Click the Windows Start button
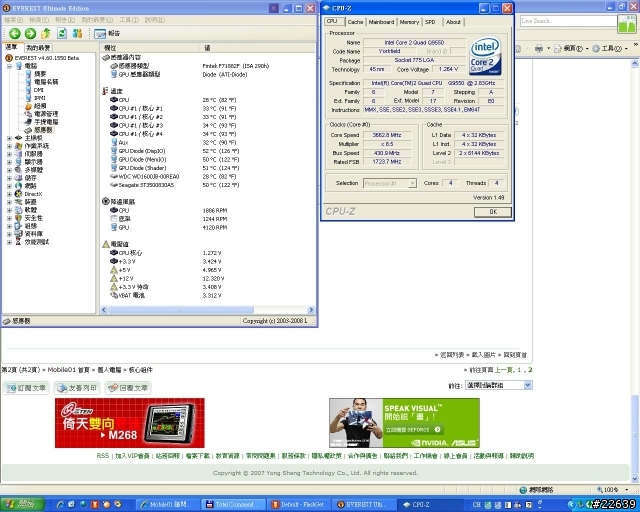 22,505
